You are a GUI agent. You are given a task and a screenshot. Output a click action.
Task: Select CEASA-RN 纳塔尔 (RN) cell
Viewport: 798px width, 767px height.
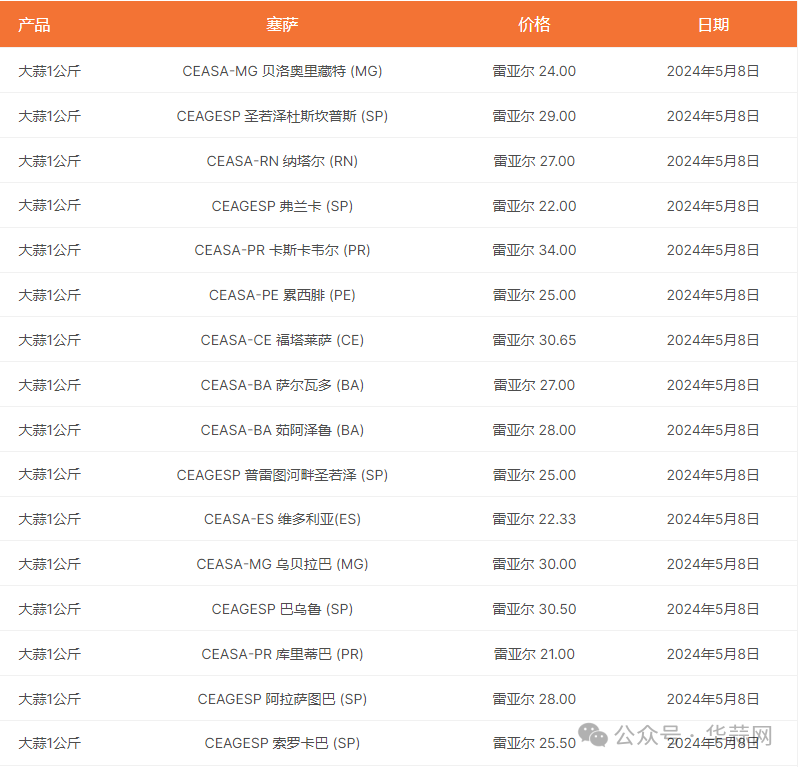[x=282, y=161]
